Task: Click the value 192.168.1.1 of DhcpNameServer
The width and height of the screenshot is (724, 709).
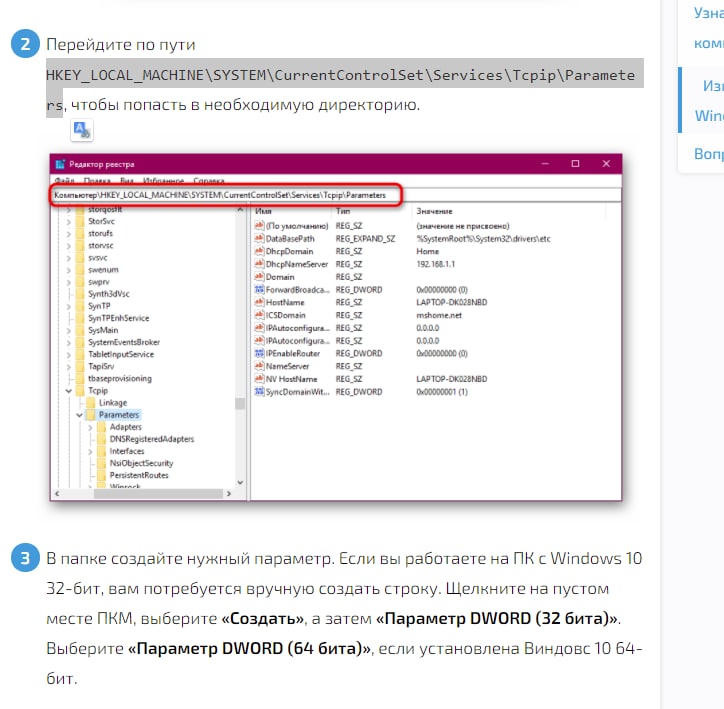Action: 435,264
